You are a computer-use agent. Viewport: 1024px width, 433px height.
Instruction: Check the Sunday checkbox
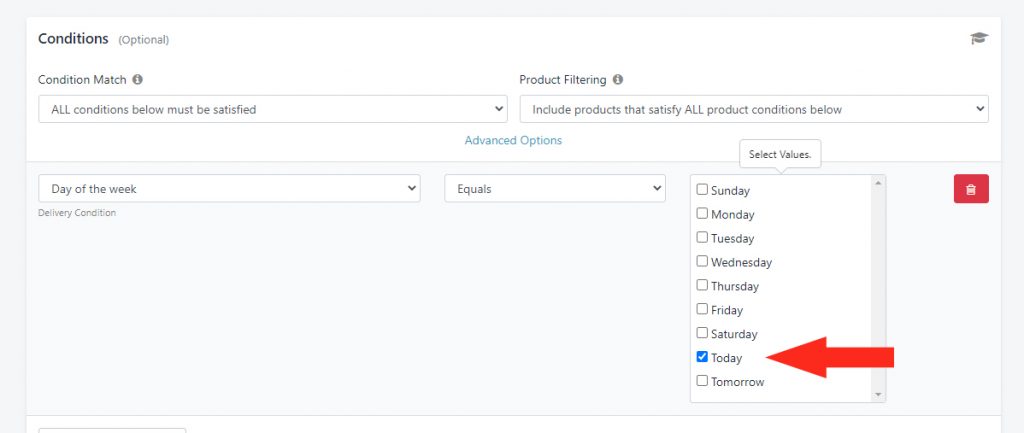(702, 189)
